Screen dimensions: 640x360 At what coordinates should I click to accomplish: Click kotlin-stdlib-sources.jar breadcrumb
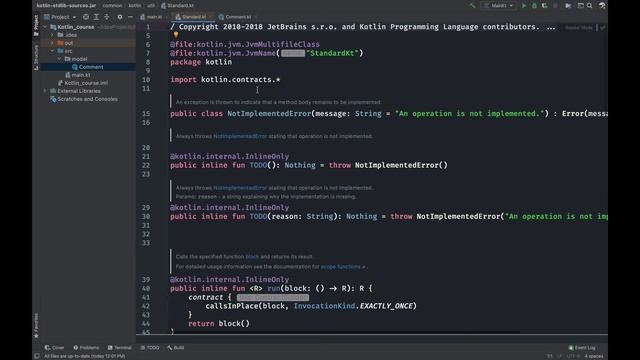[x=66, y=6]
